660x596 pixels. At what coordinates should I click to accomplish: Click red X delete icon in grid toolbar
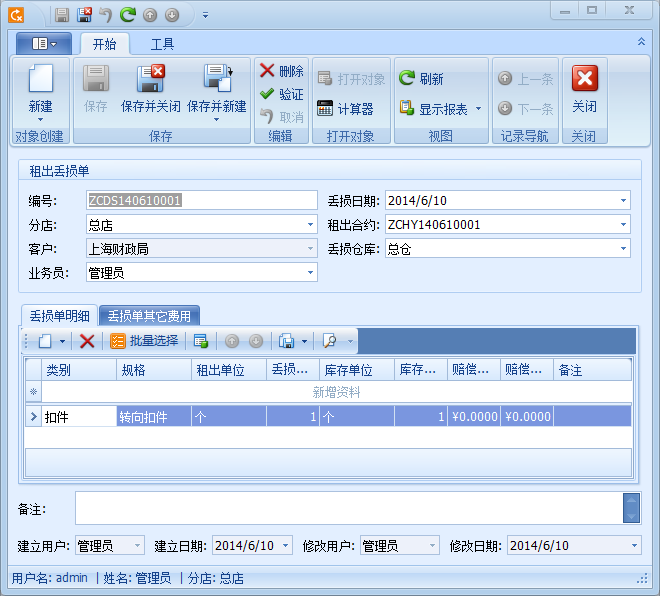(x=87, y=341)
